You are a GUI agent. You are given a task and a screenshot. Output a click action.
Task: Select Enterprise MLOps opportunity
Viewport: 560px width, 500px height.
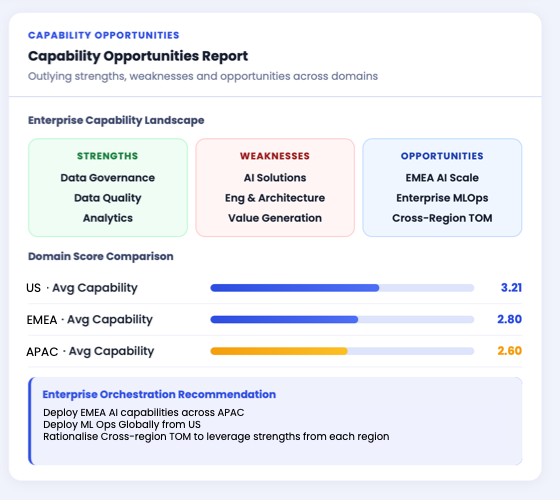(442, 198)
